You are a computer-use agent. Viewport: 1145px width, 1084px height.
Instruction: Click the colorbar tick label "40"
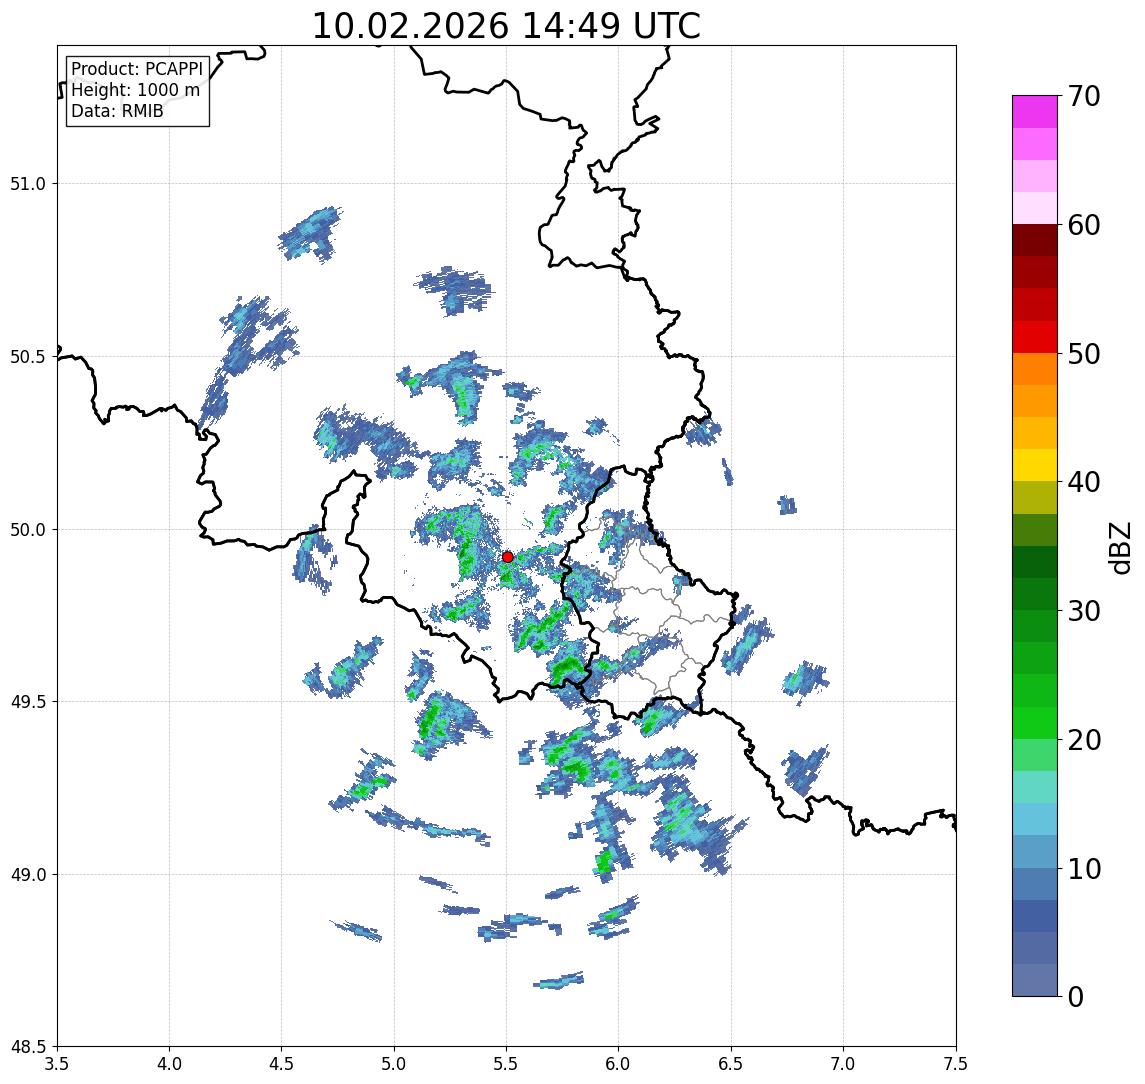pos(1083,482)
